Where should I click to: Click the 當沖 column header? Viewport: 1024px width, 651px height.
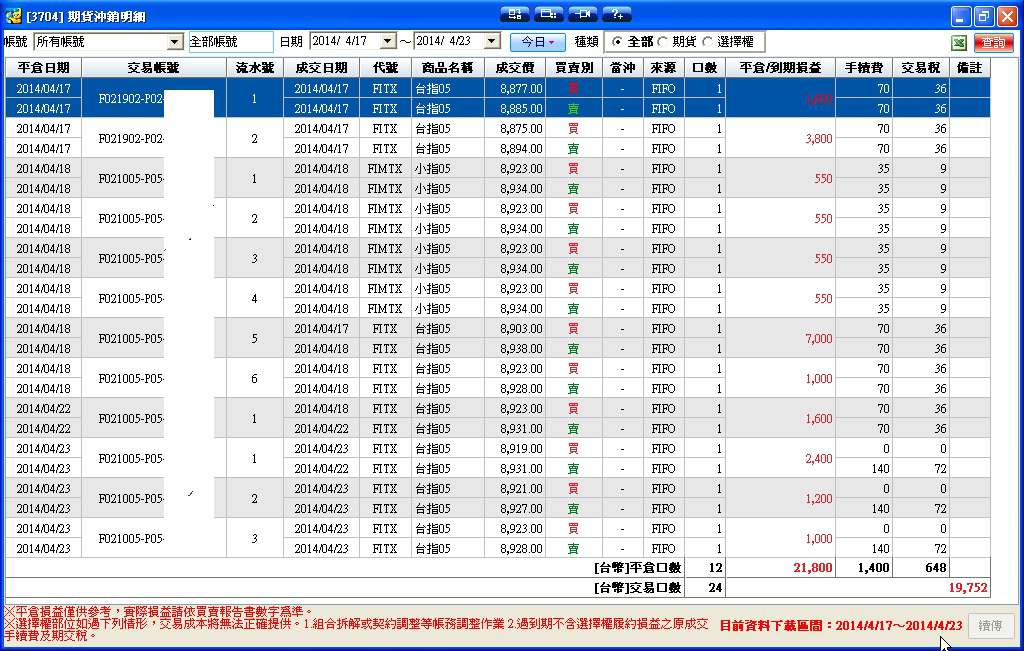click(x=622, y=68)
